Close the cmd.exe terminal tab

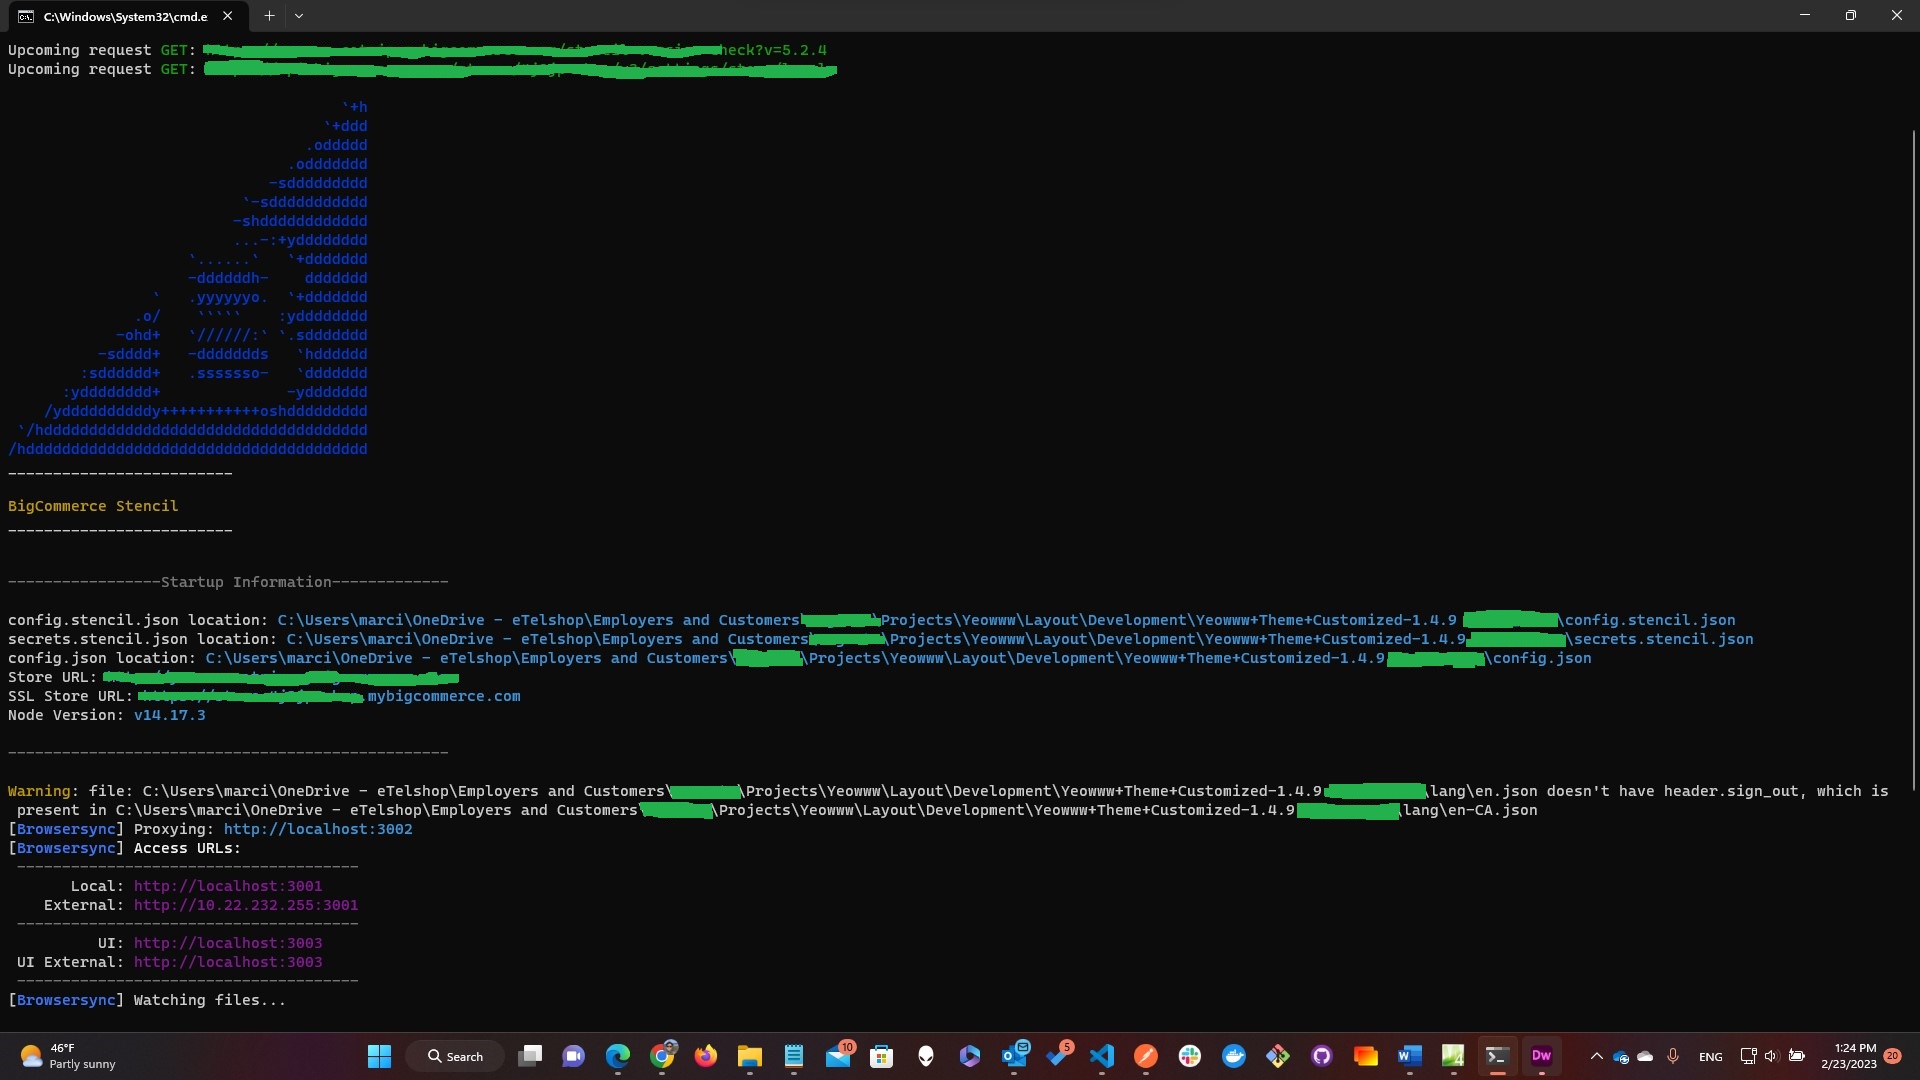point(227,16)
